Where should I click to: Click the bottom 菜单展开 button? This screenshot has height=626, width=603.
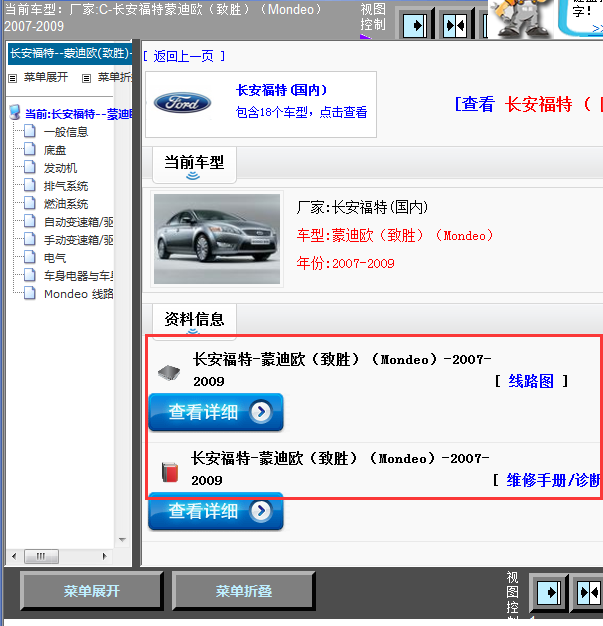point(92,591)
